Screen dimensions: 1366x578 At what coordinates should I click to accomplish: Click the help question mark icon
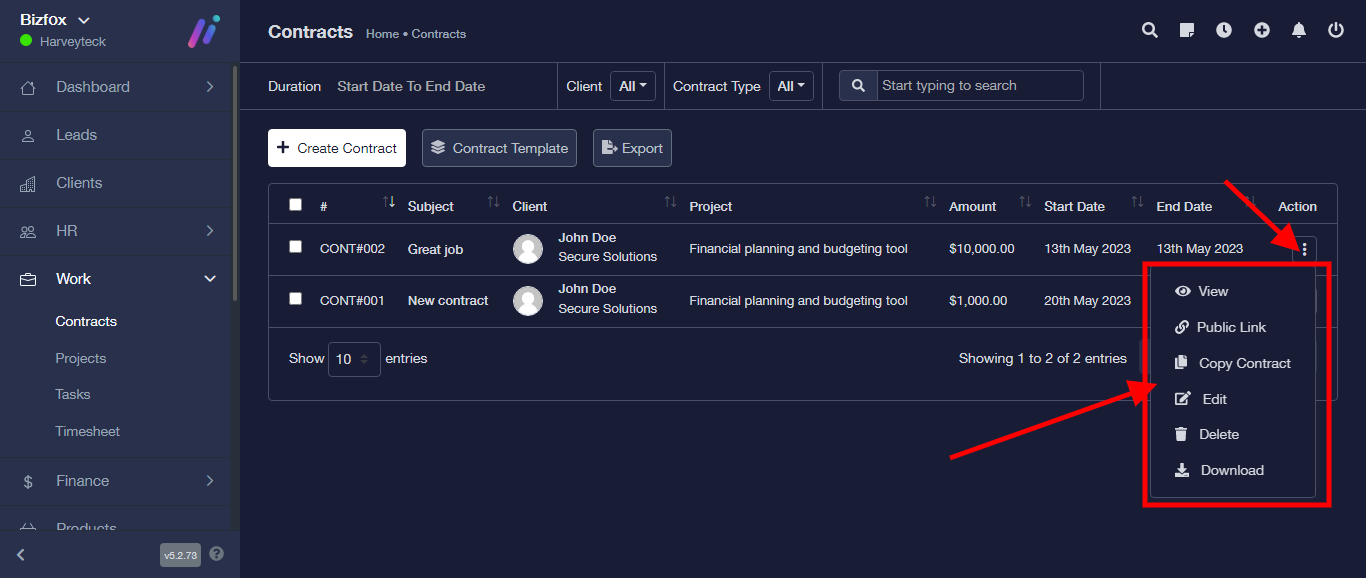coord(217,554)
